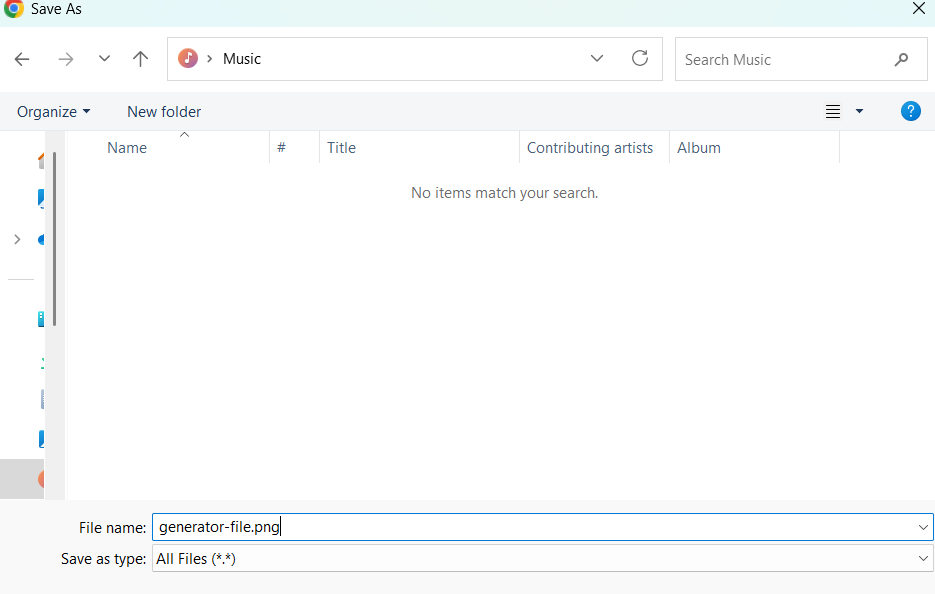Viewport: 935px width, 594px height.
Task: Open the recent locations chevron
Action: point(104,59)
